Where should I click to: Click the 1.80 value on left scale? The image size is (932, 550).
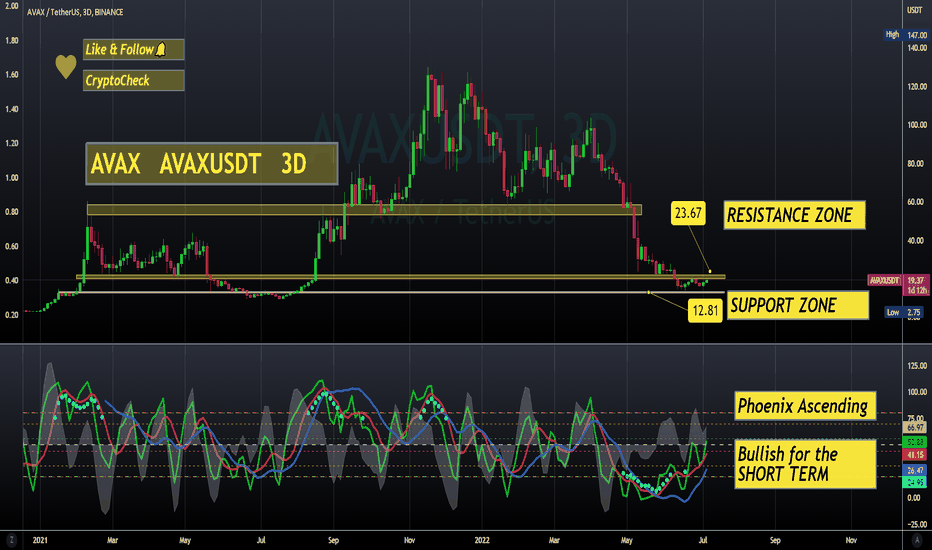11,40
